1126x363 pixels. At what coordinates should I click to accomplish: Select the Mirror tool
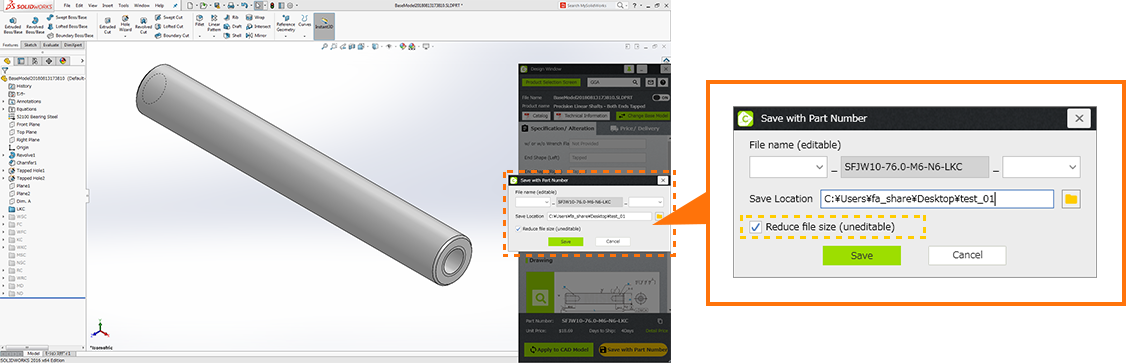(x=256, y=35)
